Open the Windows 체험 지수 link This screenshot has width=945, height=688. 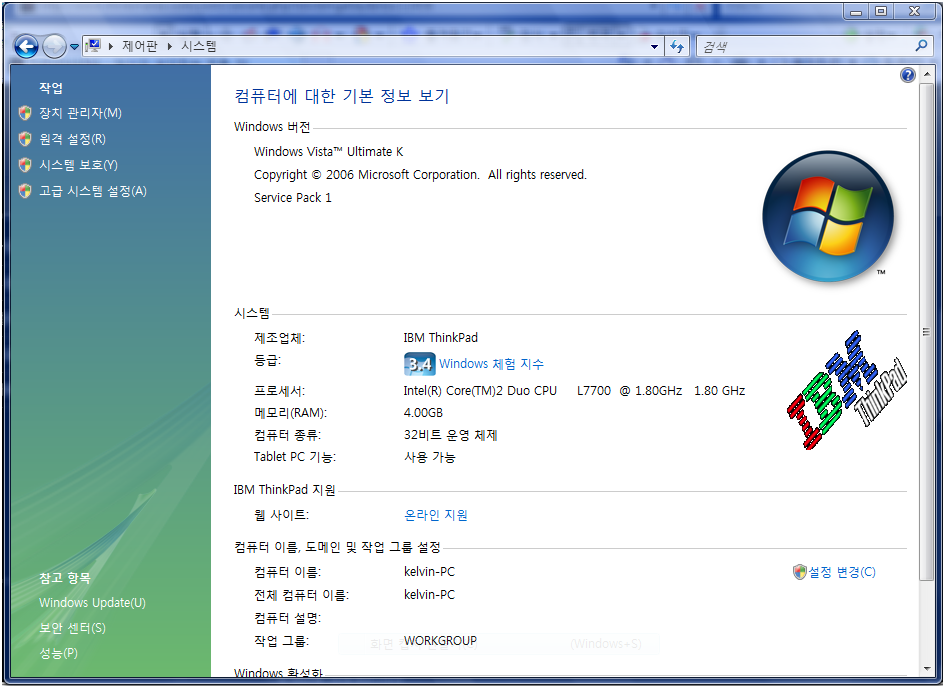491,364
